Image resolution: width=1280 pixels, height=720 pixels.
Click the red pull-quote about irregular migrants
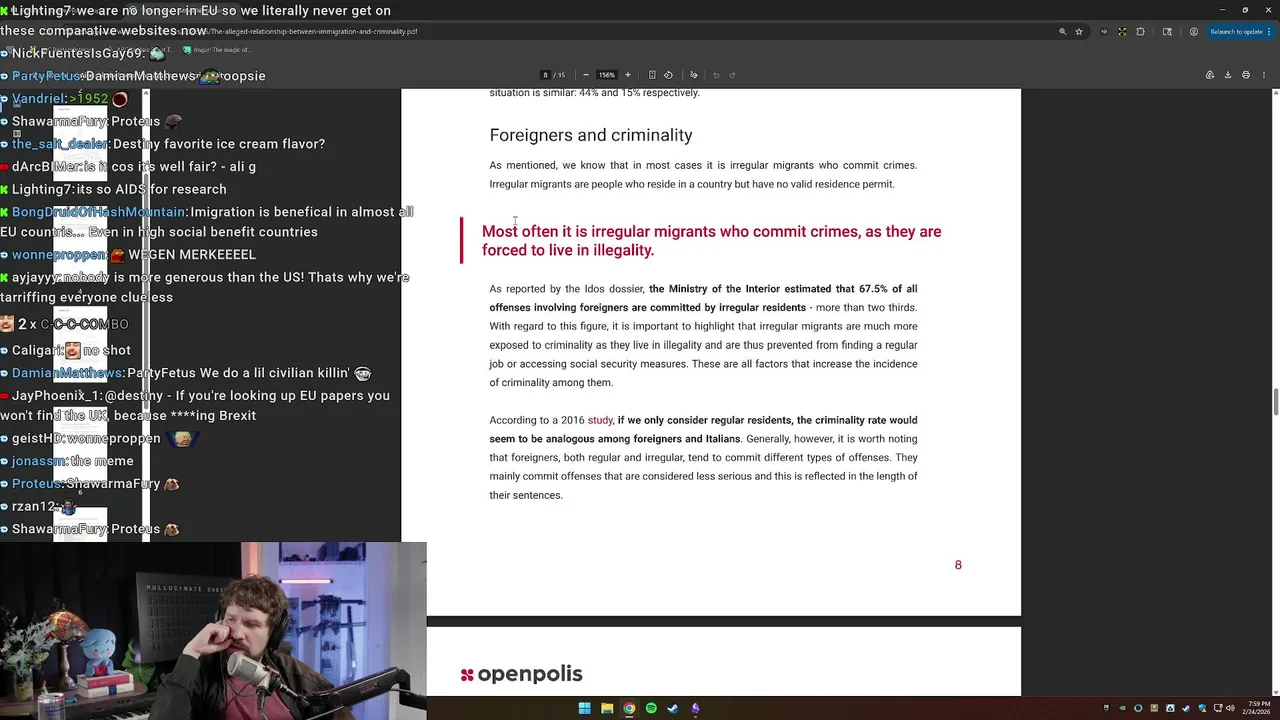[x=711, y=241]
